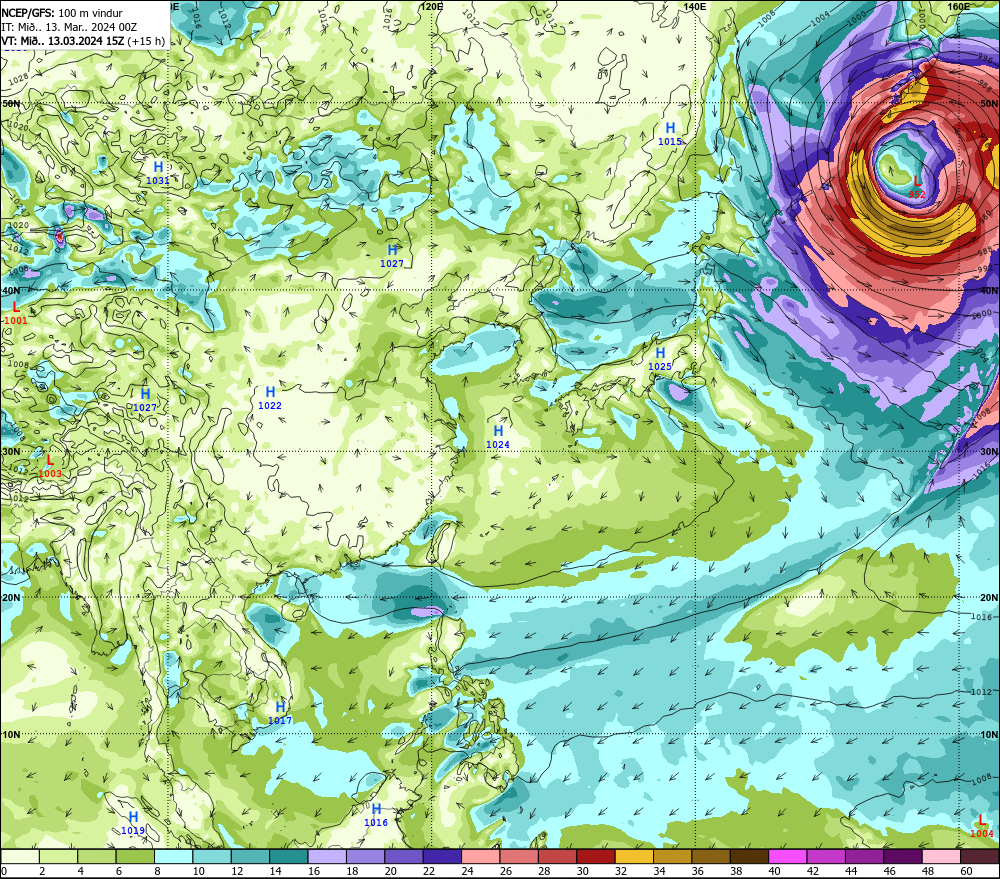Click the valid time '13.03.2024 15Z' text
This screenshot has width=1000, height=879.
(x=86, y=41)
